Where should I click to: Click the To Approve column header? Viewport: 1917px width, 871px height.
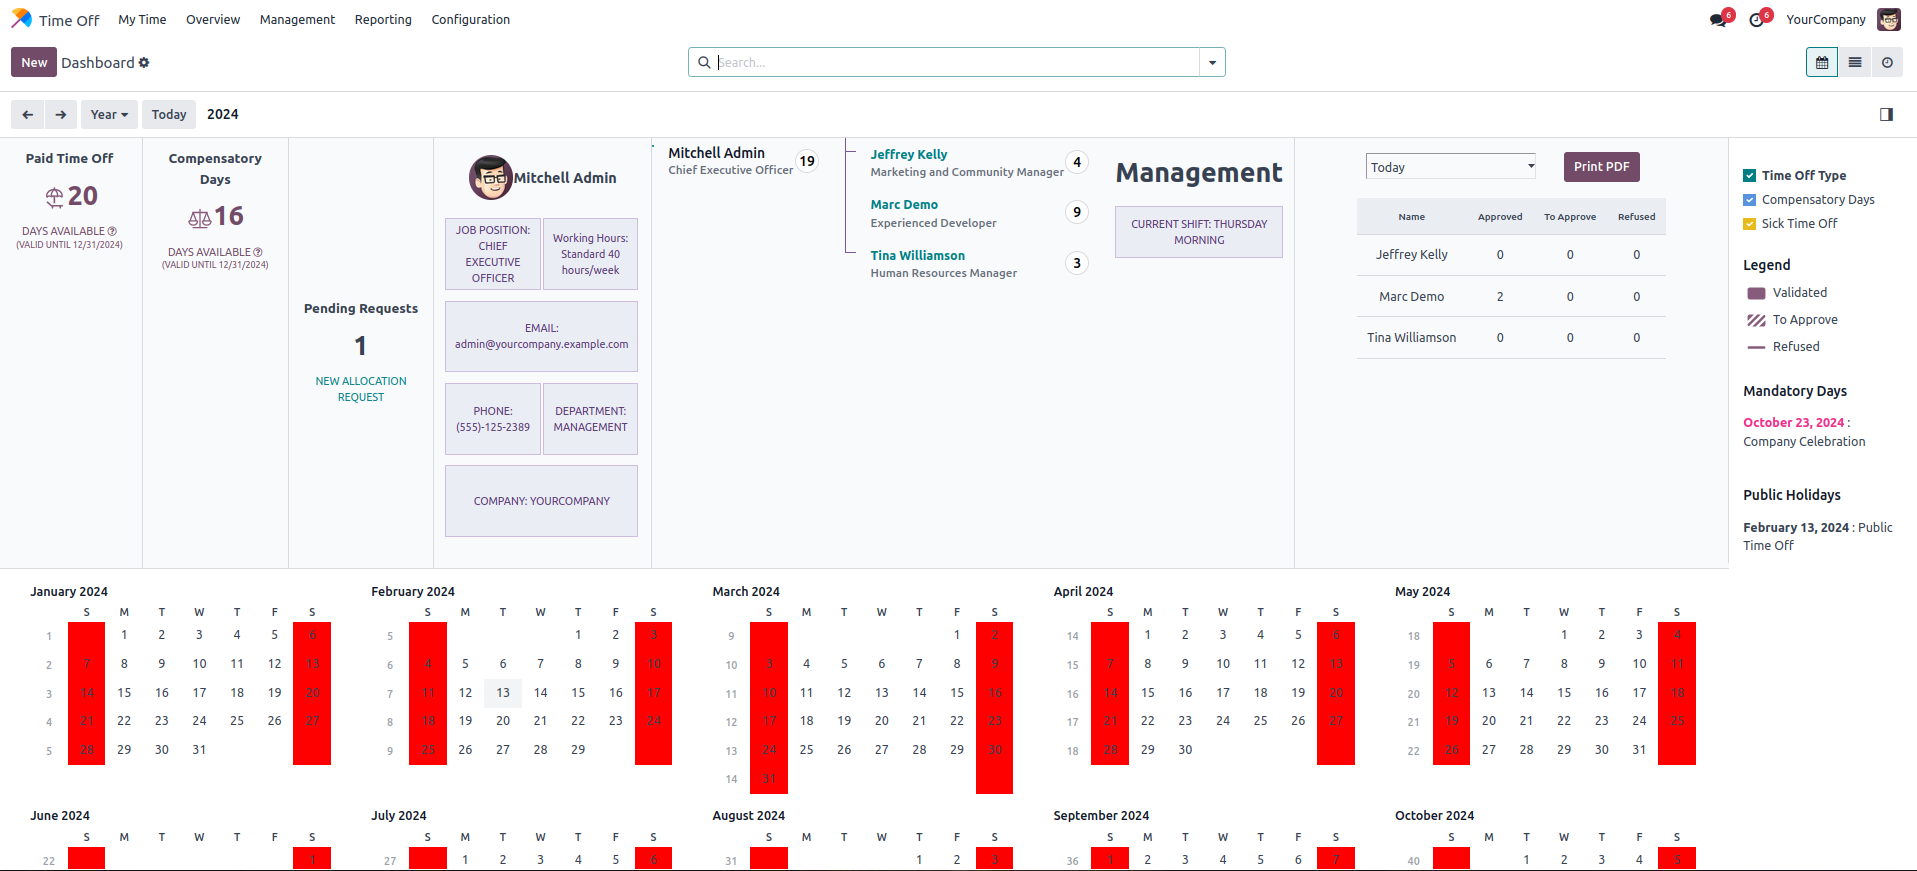point(1570,217)
